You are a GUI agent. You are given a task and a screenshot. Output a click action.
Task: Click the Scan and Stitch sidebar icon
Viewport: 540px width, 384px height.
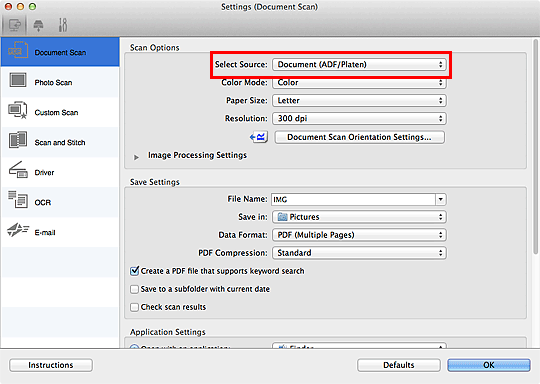[x=18, y=140]
